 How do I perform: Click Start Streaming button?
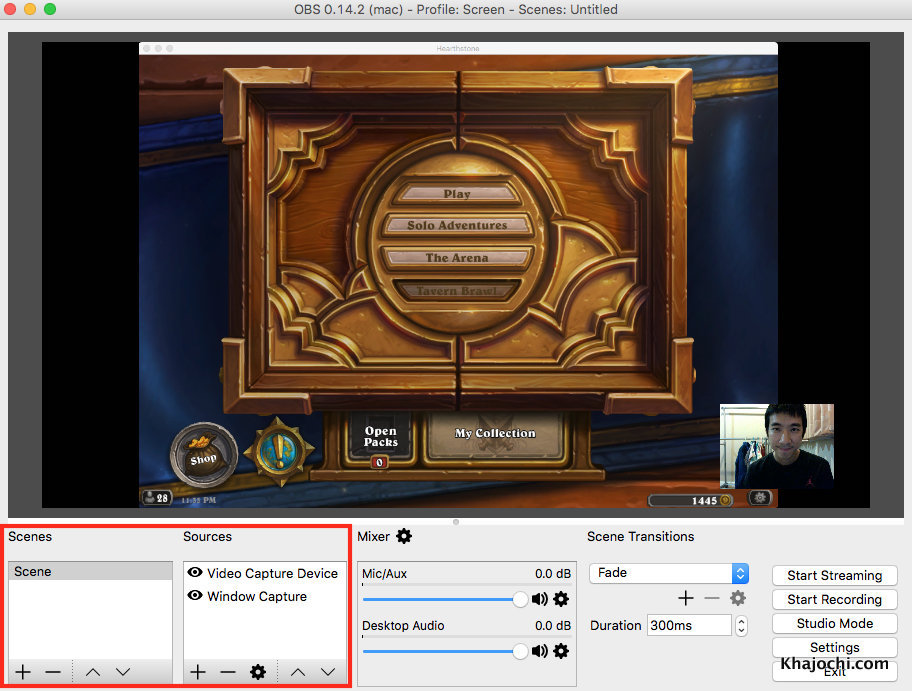pos(835,575)
